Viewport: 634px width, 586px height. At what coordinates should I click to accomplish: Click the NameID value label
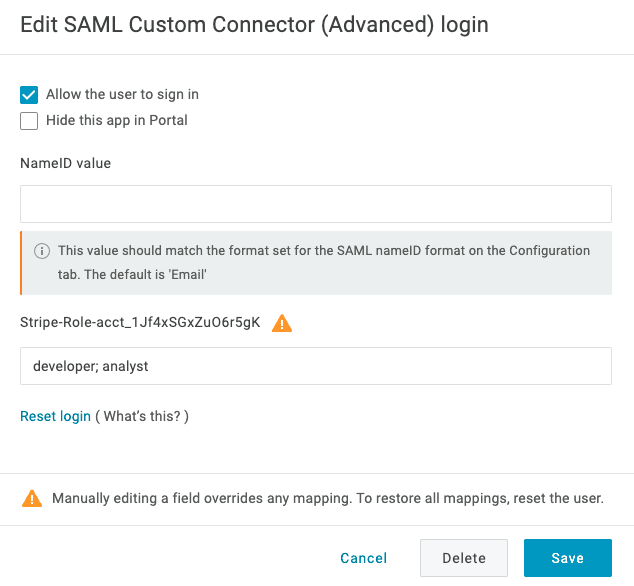(66, 163)
